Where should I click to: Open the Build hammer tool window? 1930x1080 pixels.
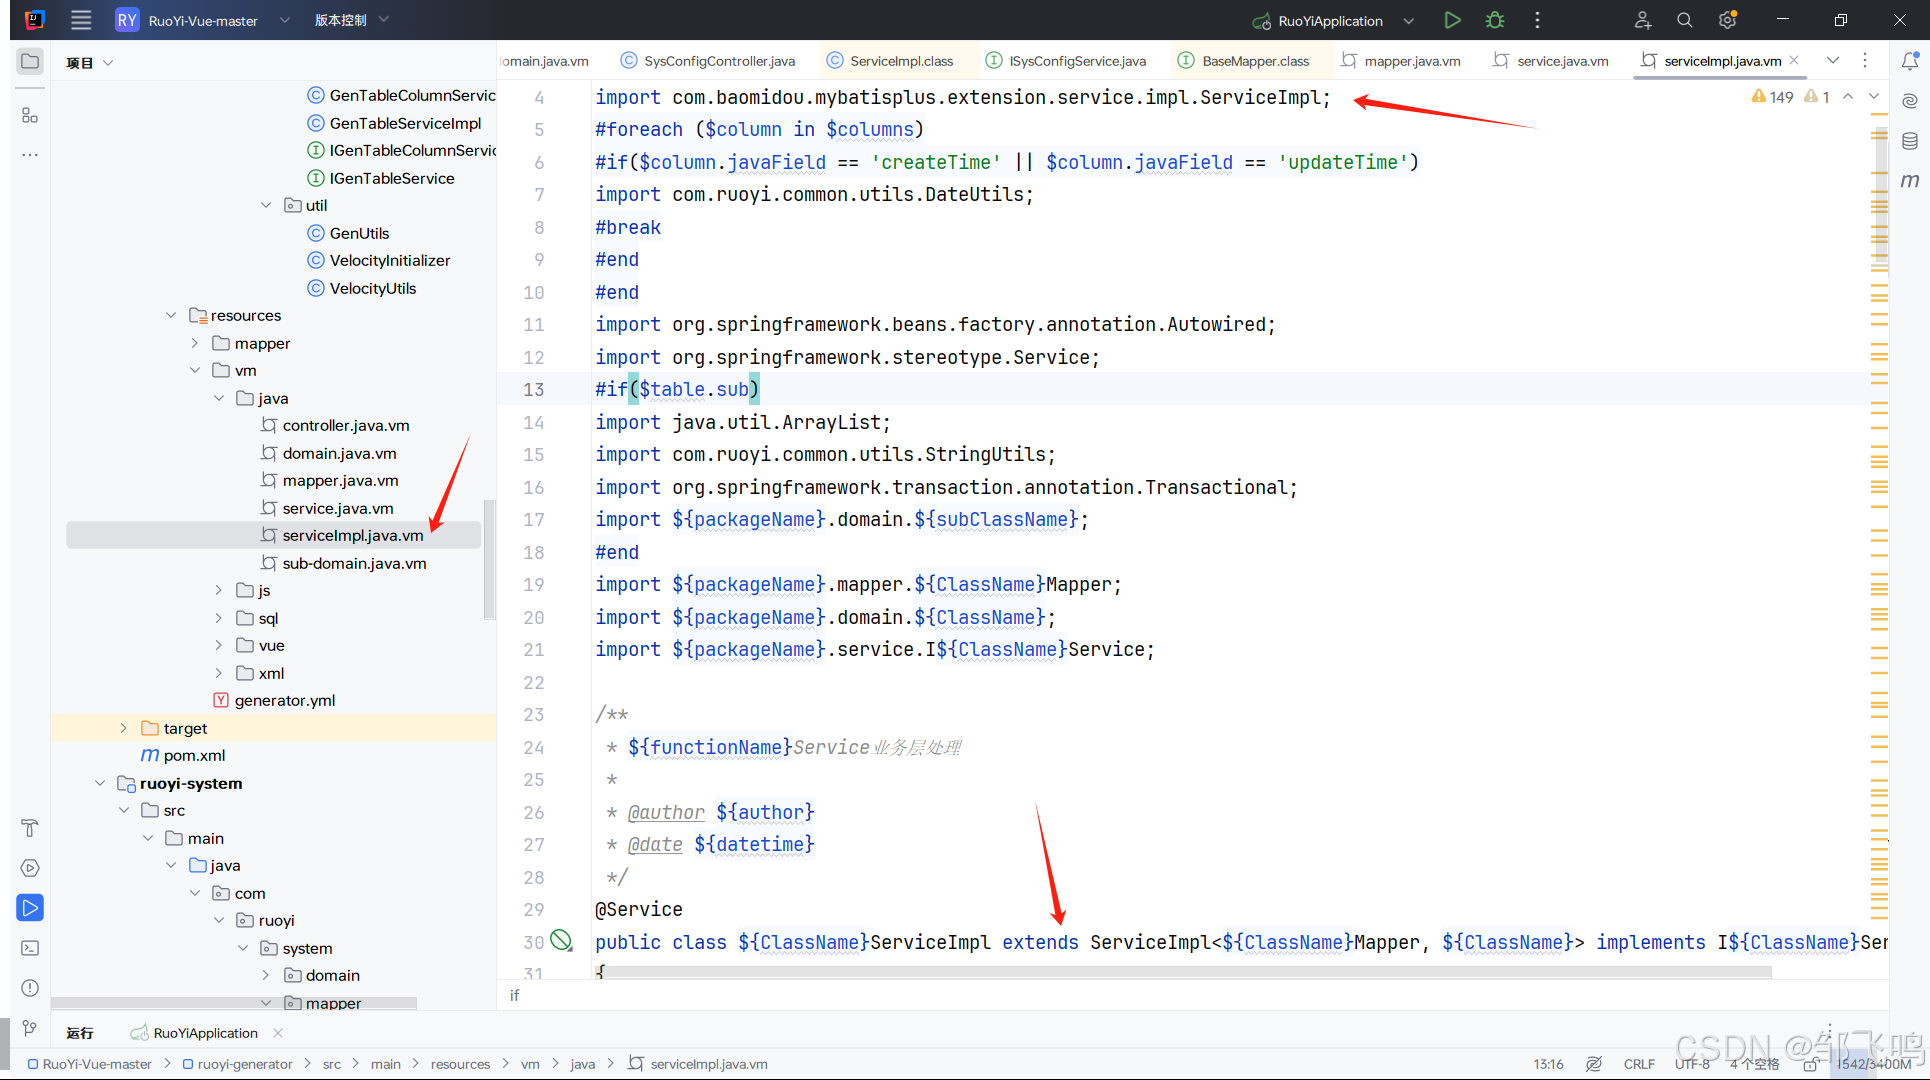pyautogui.click(x=30, y=828)
